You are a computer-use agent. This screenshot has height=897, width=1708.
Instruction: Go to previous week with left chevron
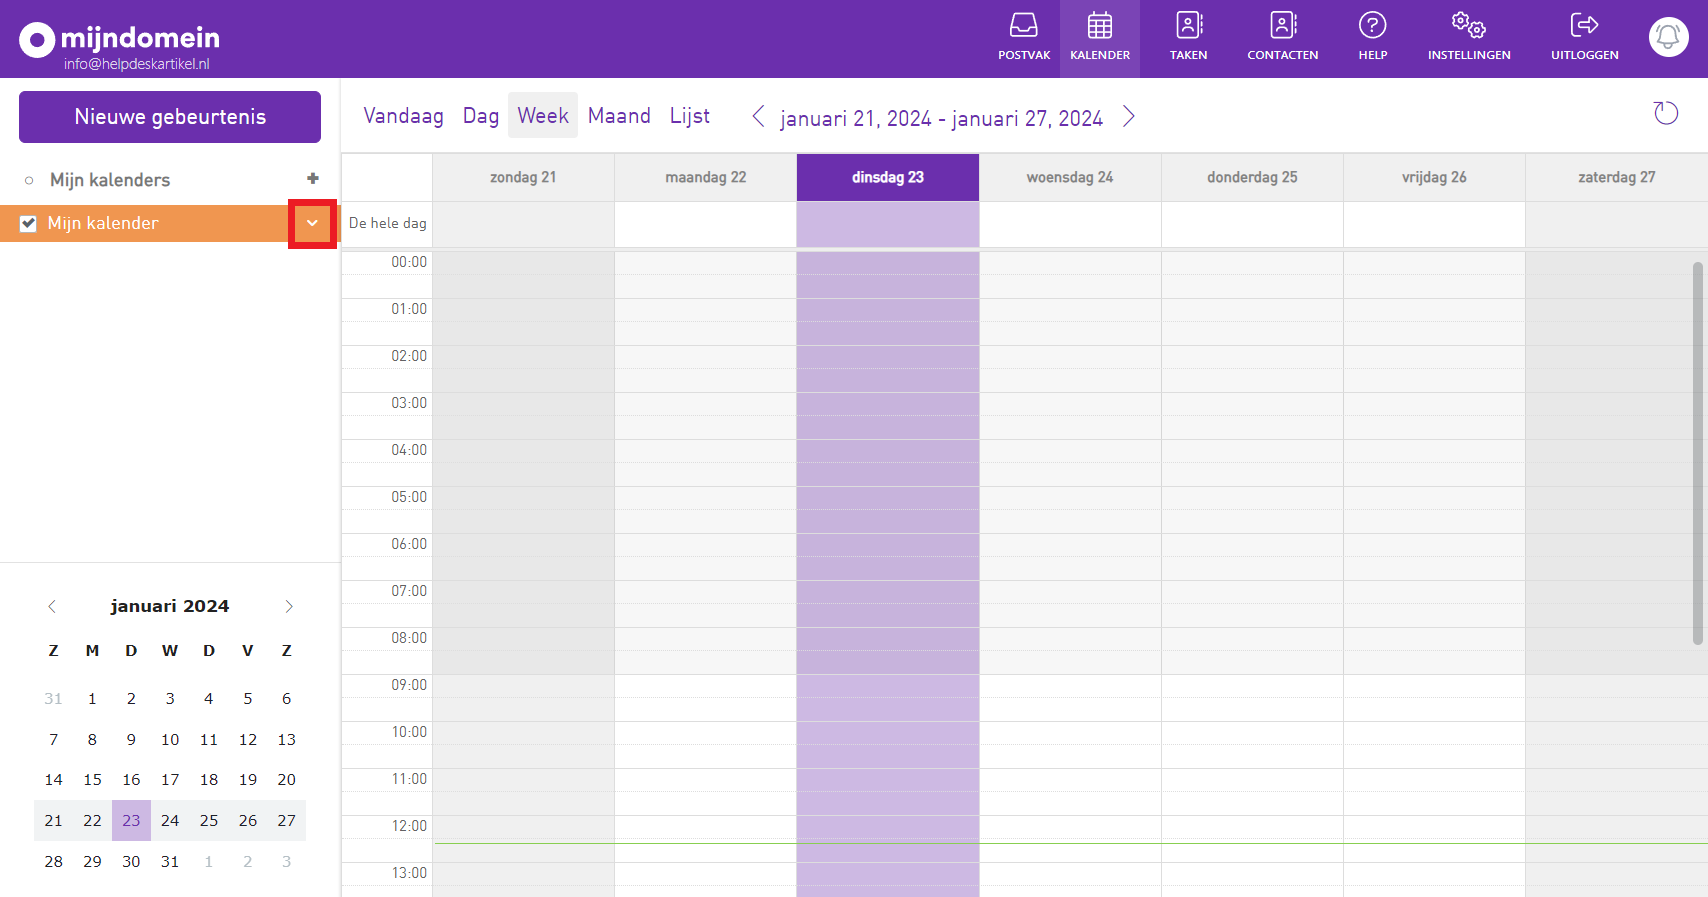(x=758, y=117)
